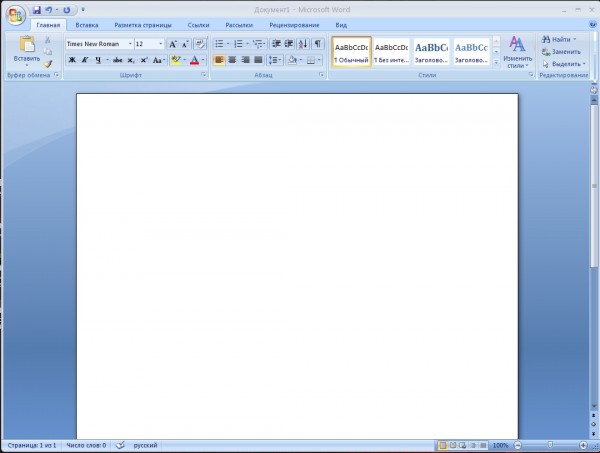Click the Change Styles (Изменить стили) icon
Viewport: 600px width, 453px height.
(x=517, y=44)
